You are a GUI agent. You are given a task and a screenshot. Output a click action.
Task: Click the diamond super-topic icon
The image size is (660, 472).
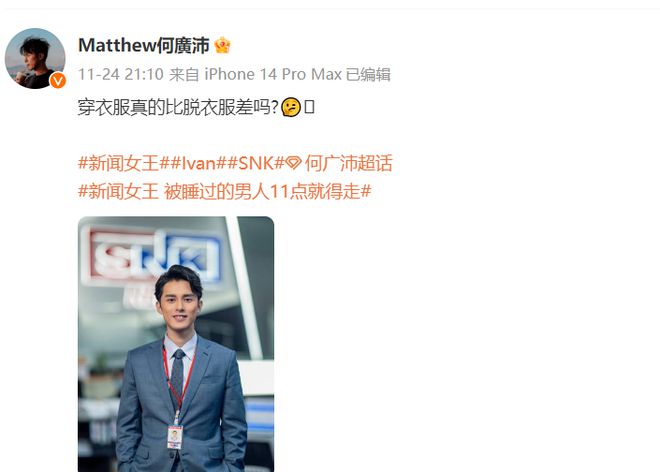coord(293,163)
